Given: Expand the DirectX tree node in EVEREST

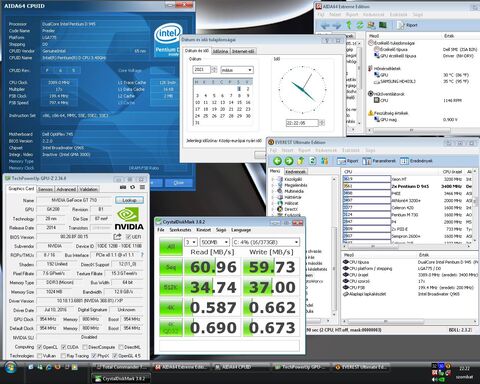Looking at the screenshot, I should point(273,209).
